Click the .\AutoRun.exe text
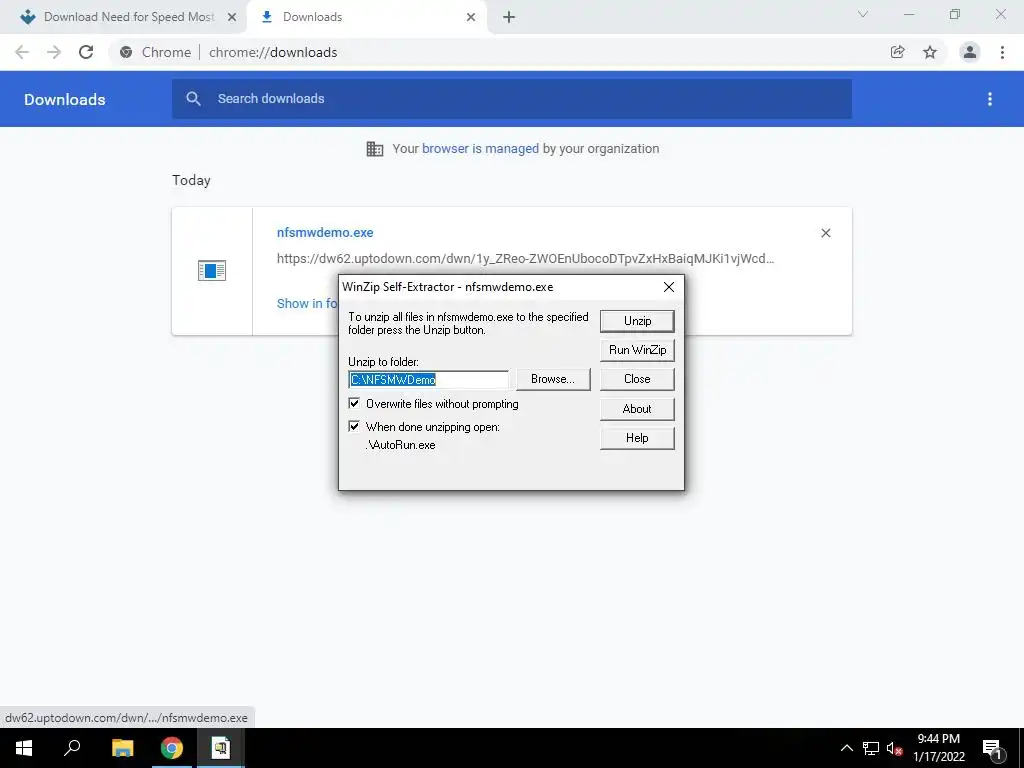The height and width of the screenshot is (768, 1024). [400, 445]
